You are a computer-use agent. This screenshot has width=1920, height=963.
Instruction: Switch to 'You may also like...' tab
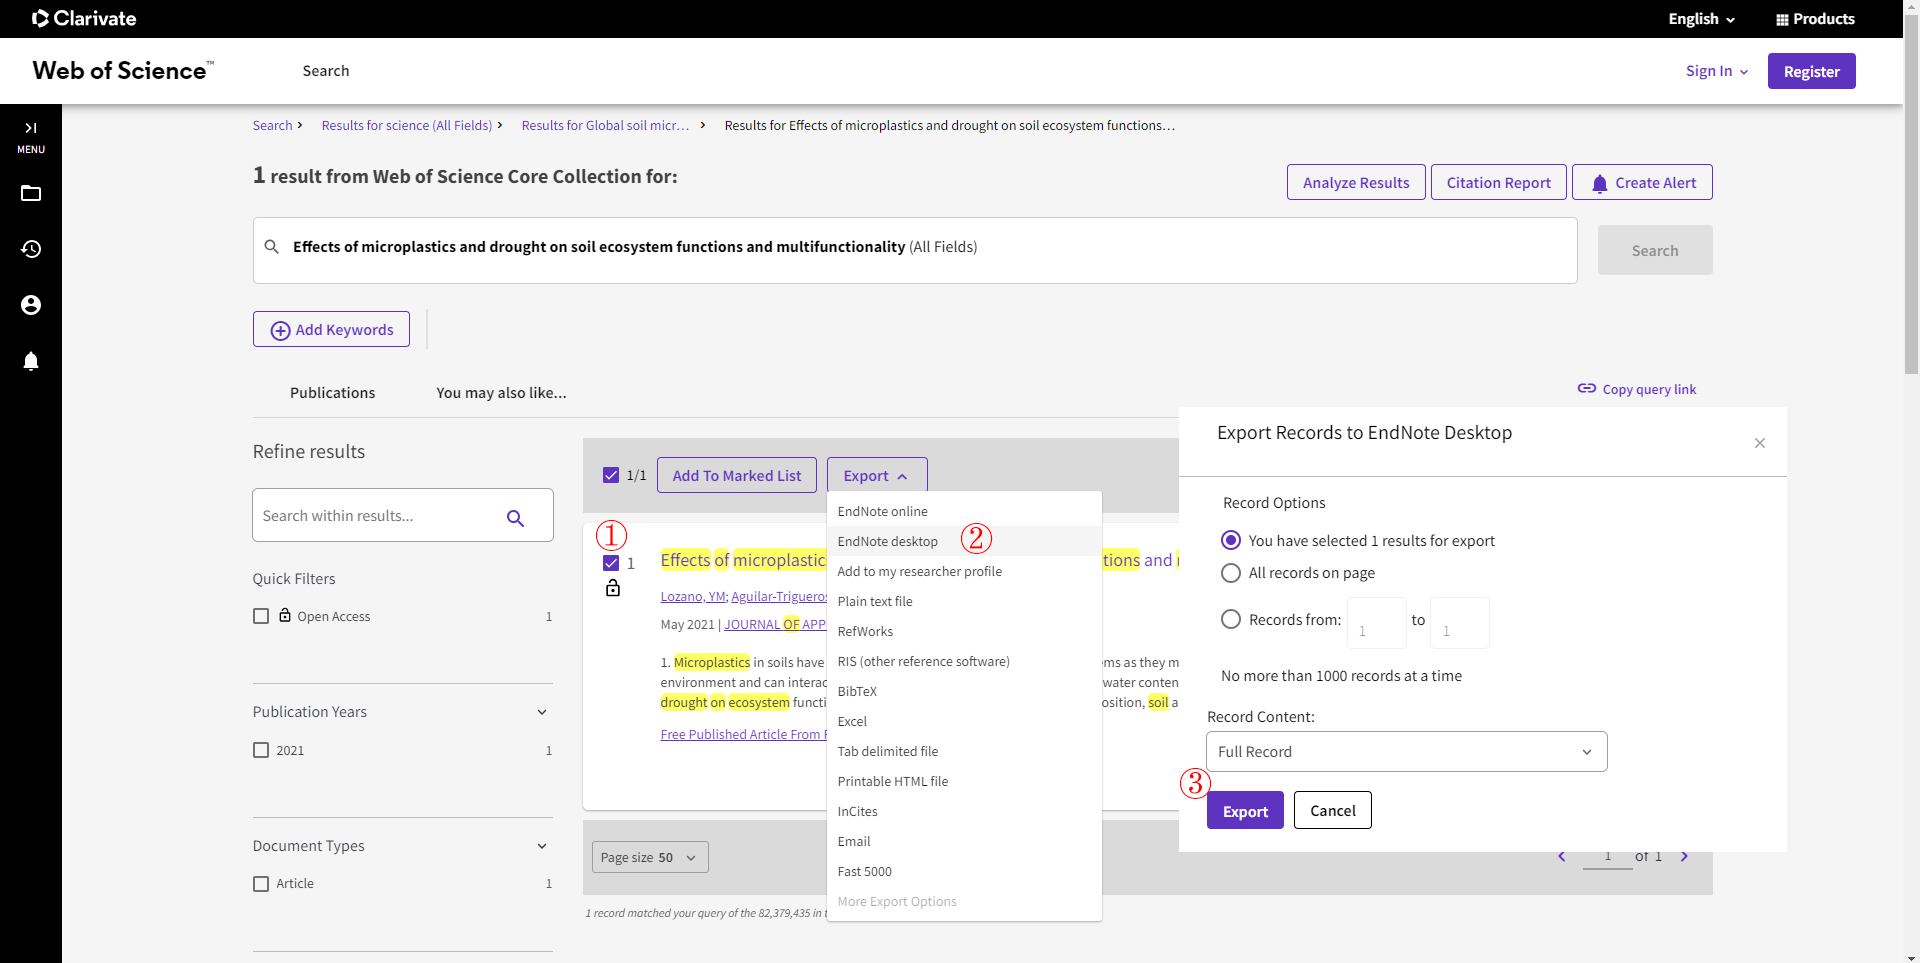click(501, 393)
